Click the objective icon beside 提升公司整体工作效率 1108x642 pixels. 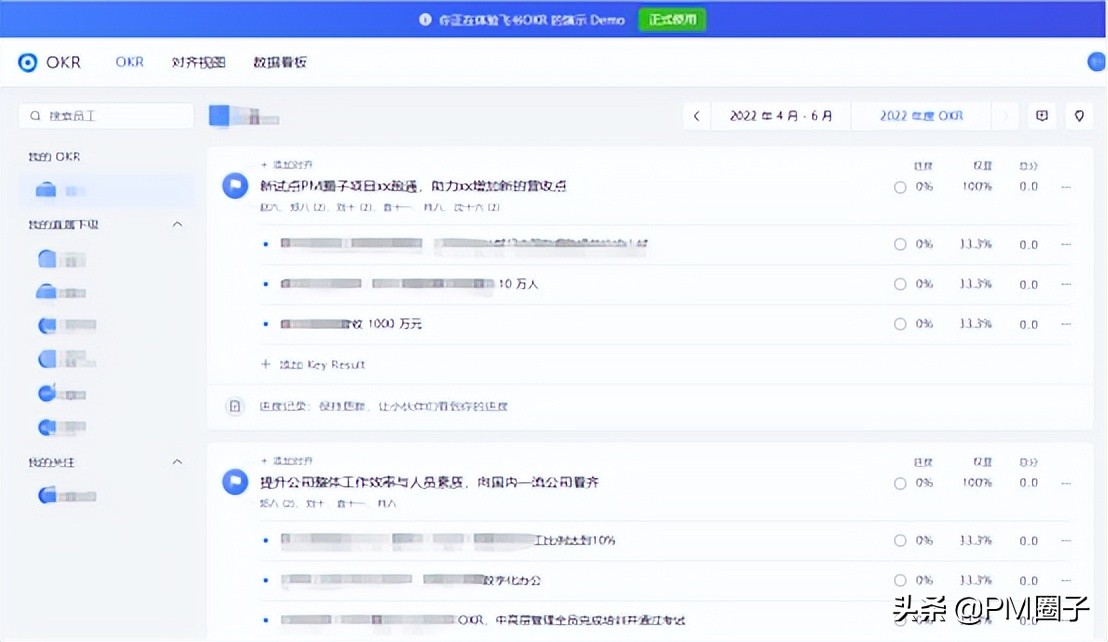(234, 483)
